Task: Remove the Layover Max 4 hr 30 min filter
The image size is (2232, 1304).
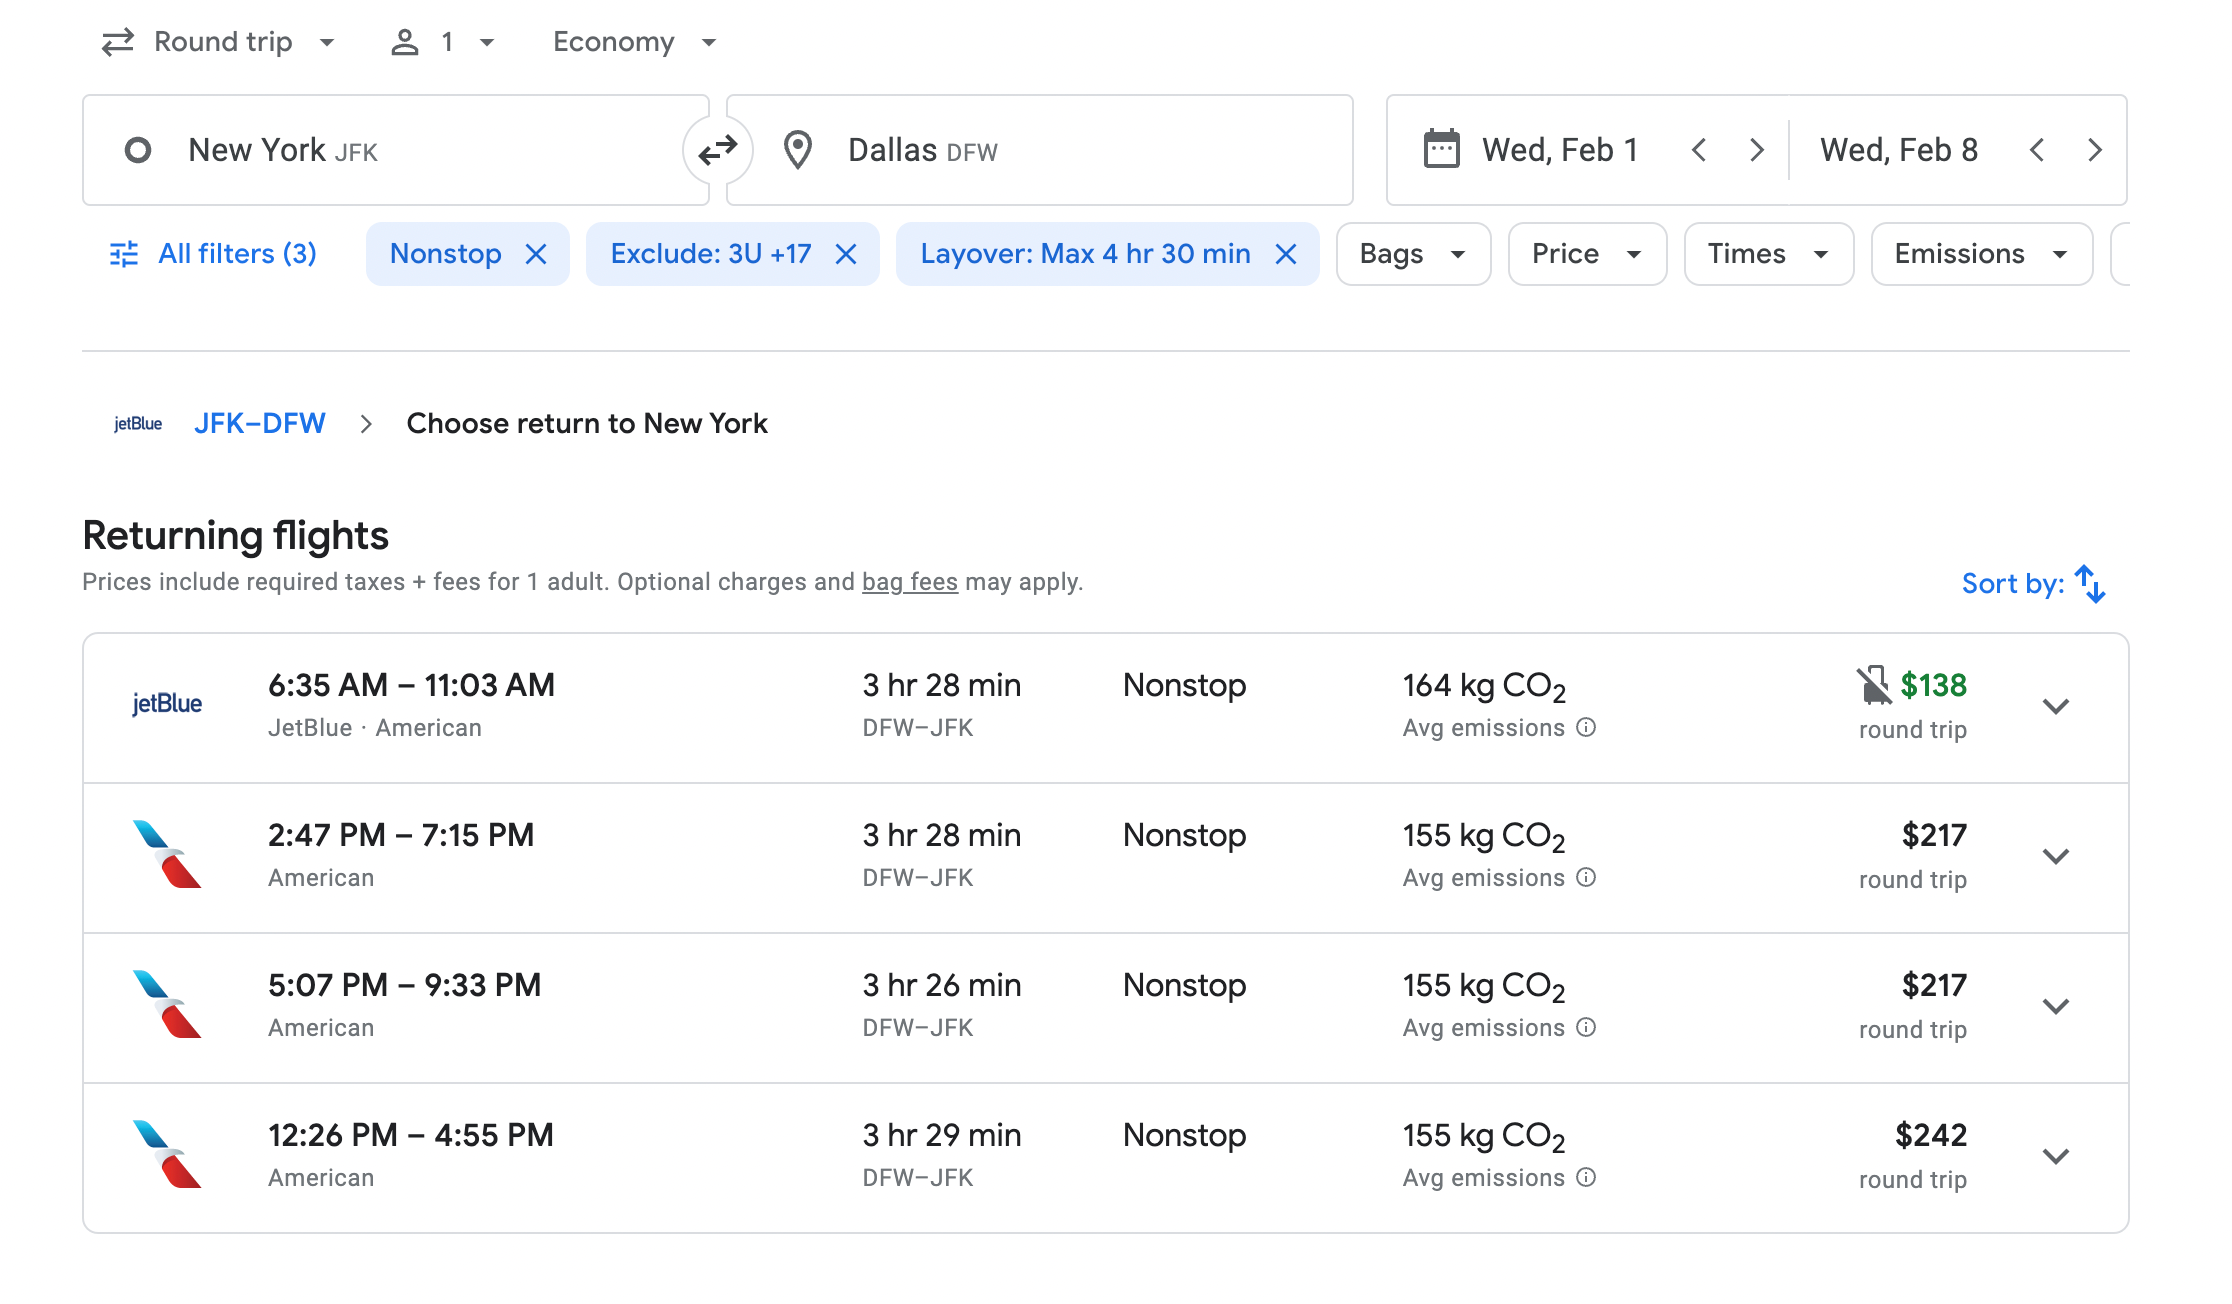Action: 1285,253
